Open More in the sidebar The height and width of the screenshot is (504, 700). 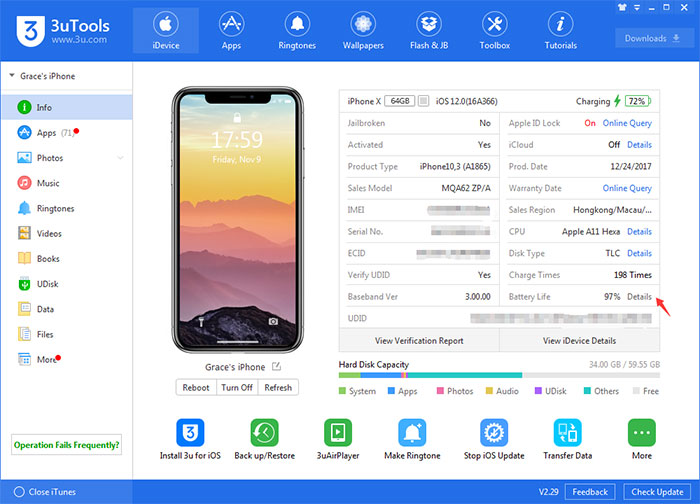[x=67, y=359]
